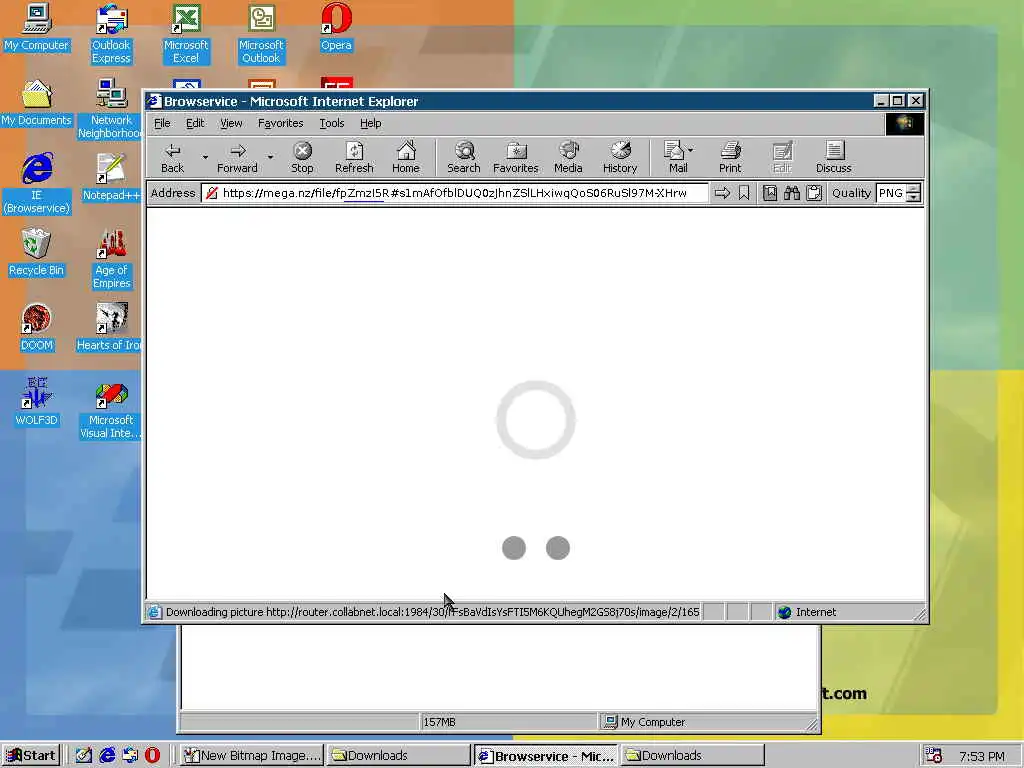The width and height of the screenshot is (1024, 768).
Task: Open the Help menu
Action: point(370,123)
